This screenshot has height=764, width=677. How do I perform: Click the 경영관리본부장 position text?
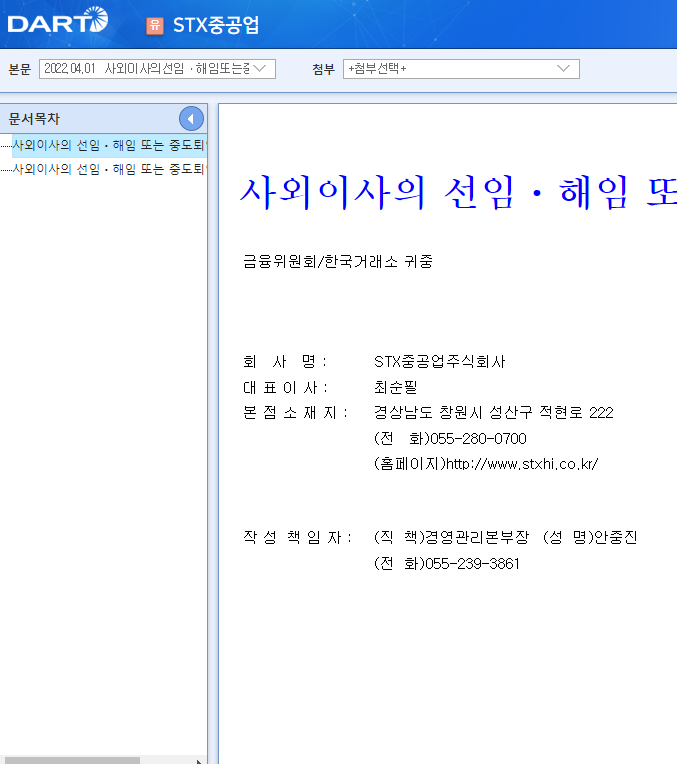tap(477, 537)
